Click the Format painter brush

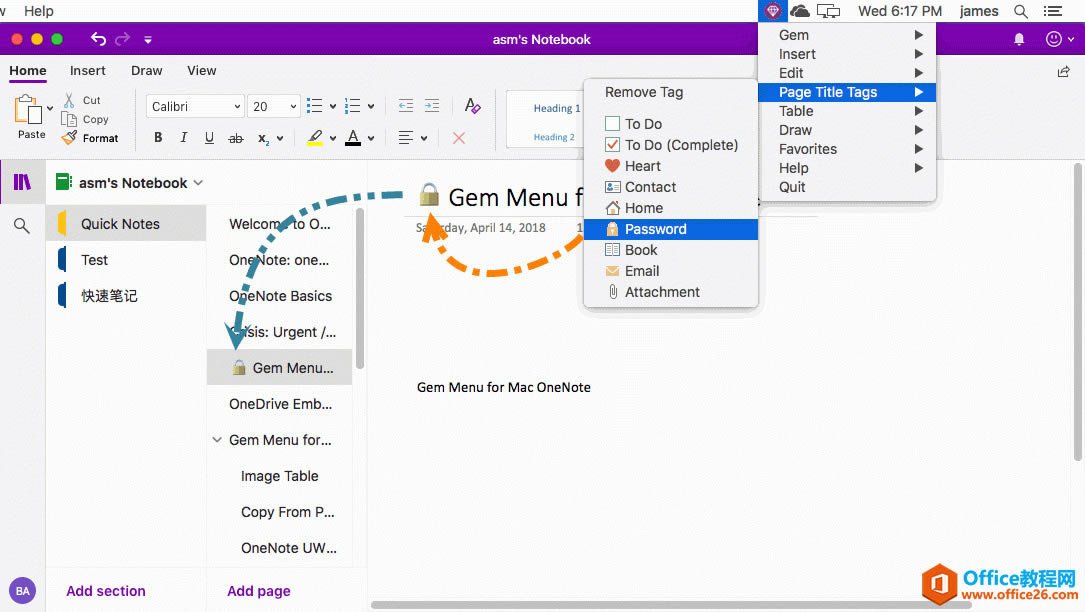point(90,138)
